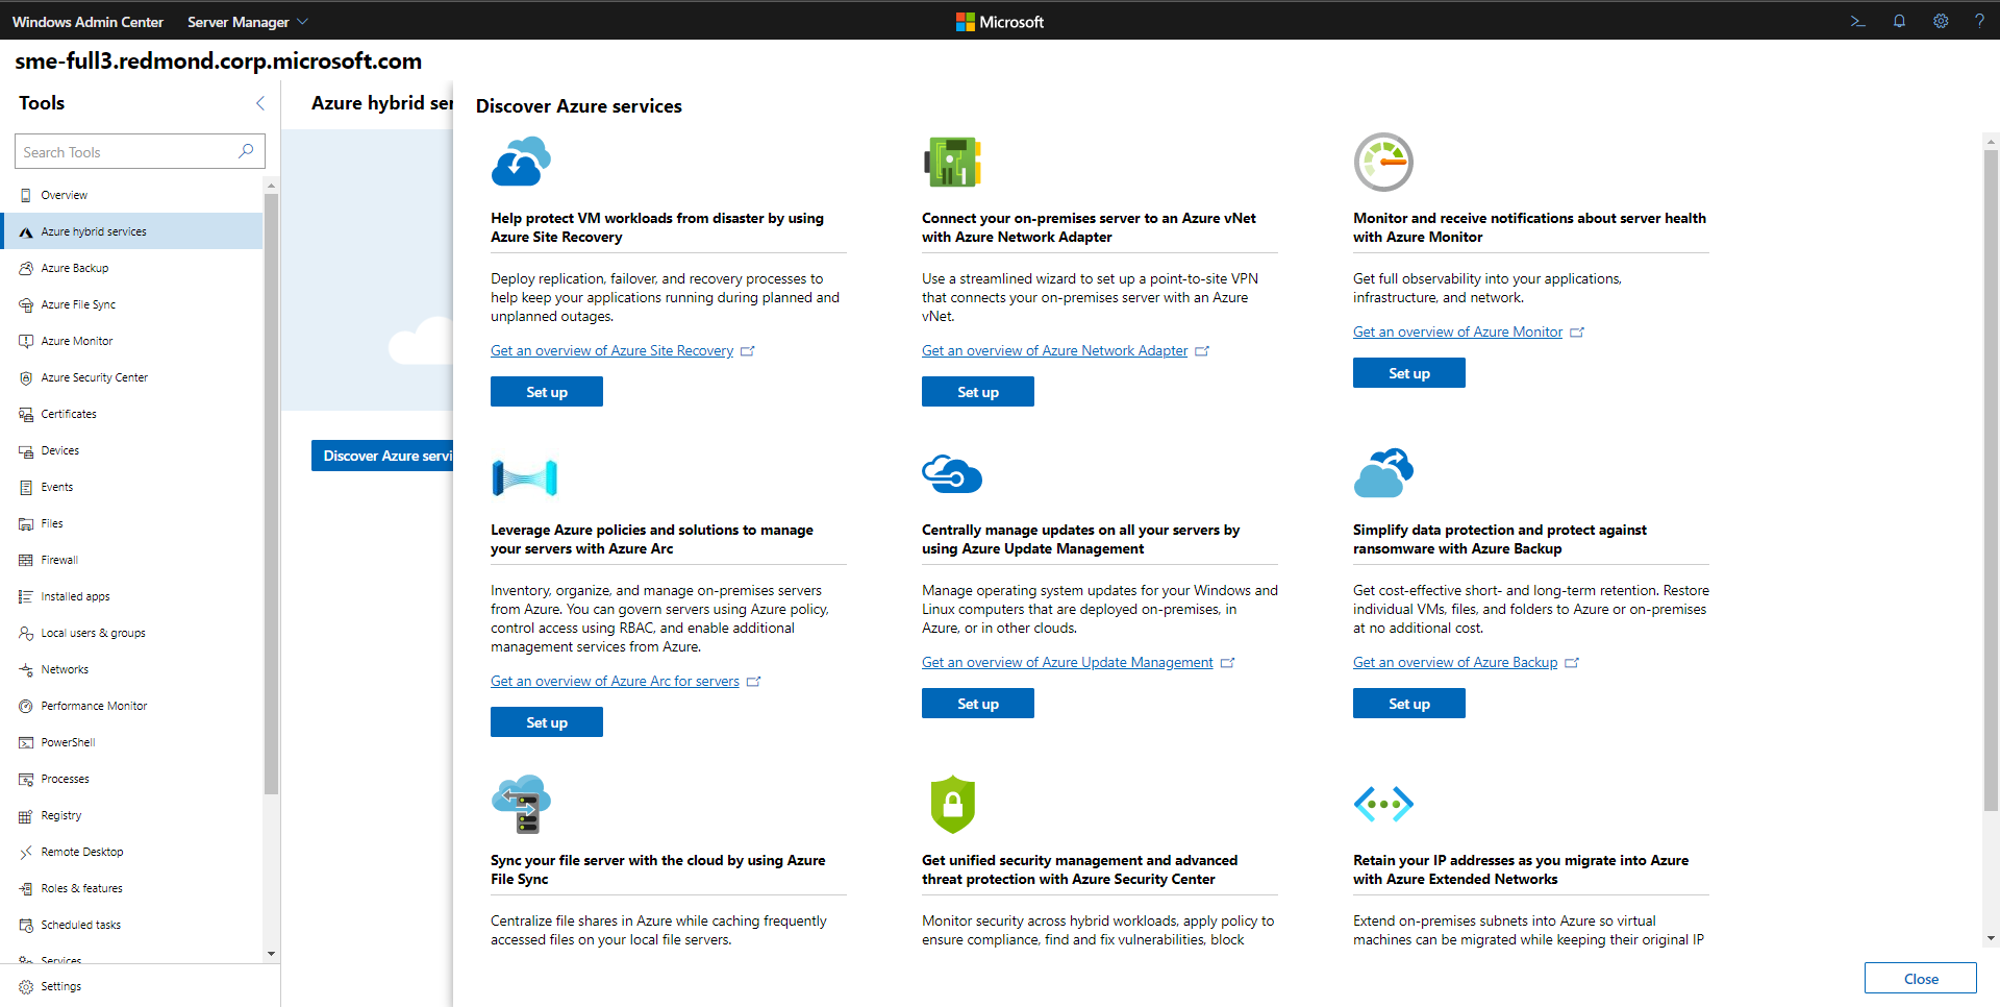Open Get an overview of Azure Monitor
Viewport: 2000px width, 1007px height.
coord(1457,332)
